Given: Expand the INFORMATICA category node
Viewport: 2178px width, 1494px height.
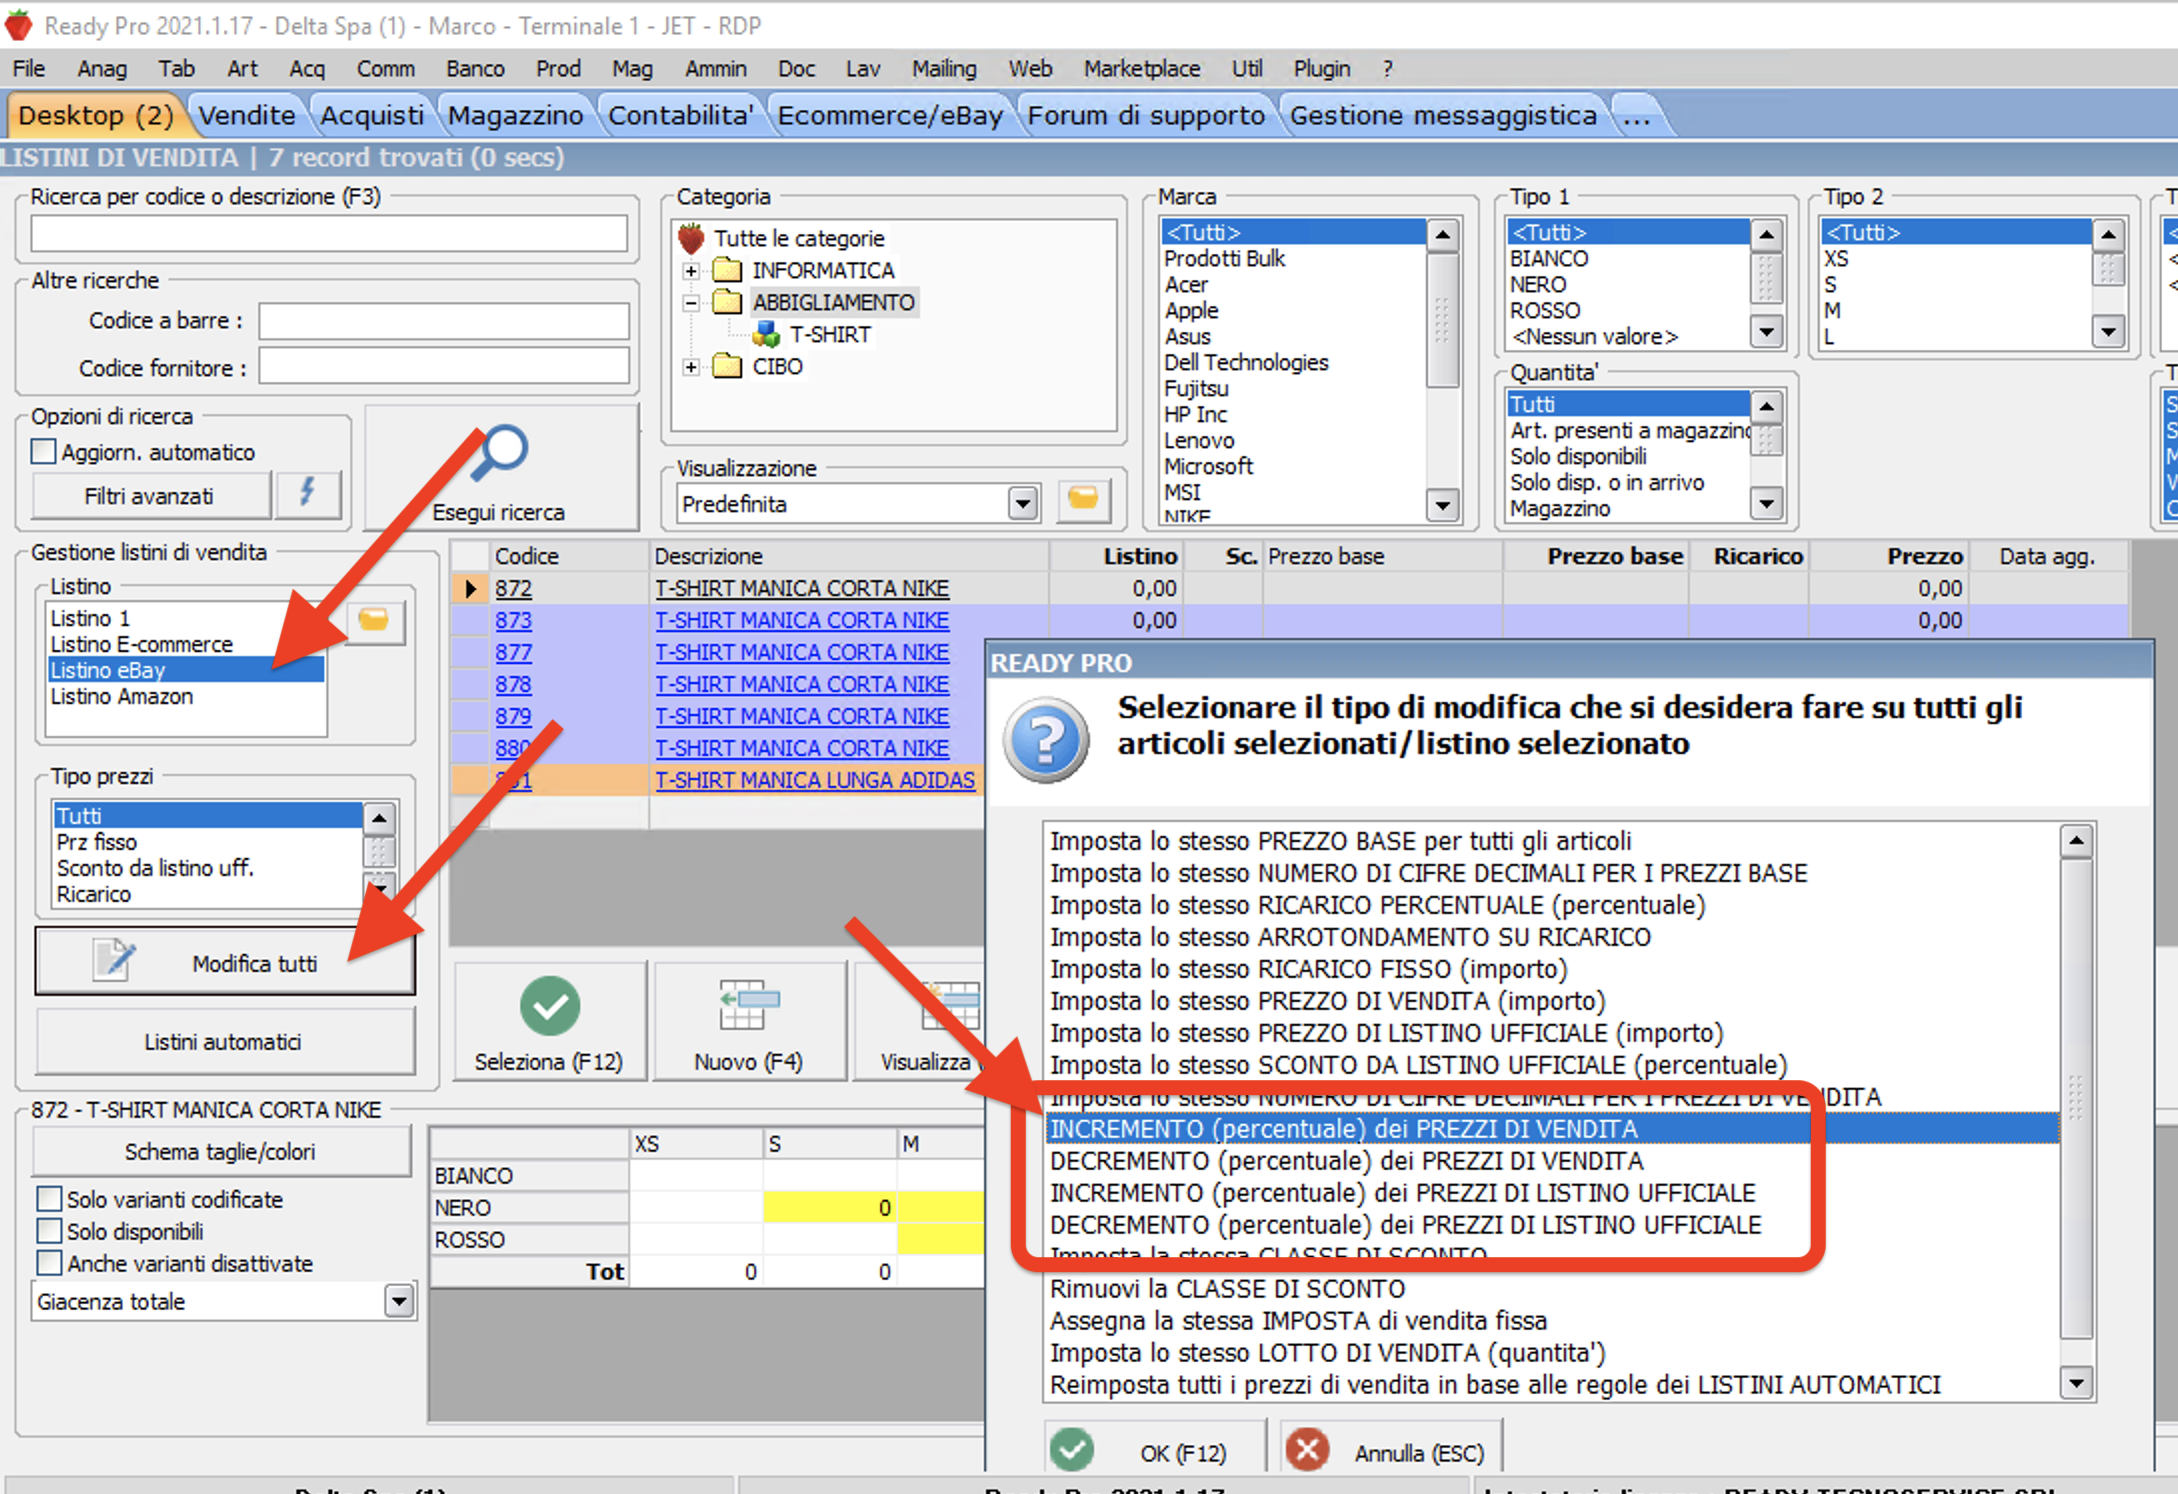Looking at the screenshot, I should (x=690, y=271).
